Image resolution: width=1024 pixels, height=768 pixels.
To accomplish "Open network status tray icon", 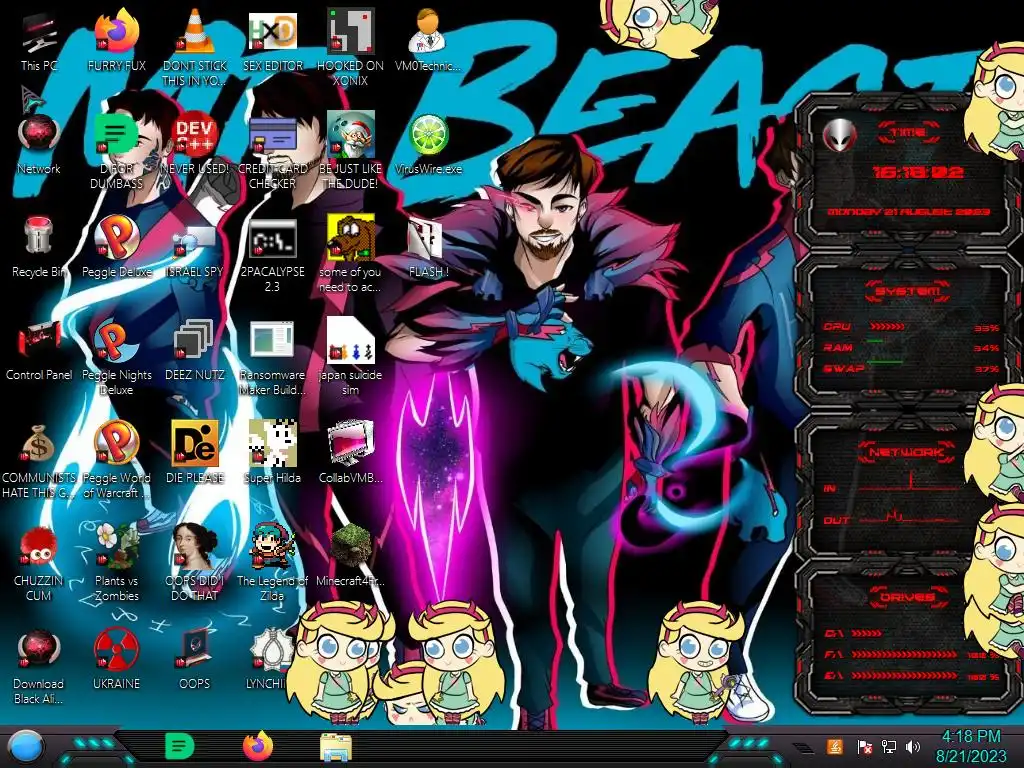I will pos(889,747).
